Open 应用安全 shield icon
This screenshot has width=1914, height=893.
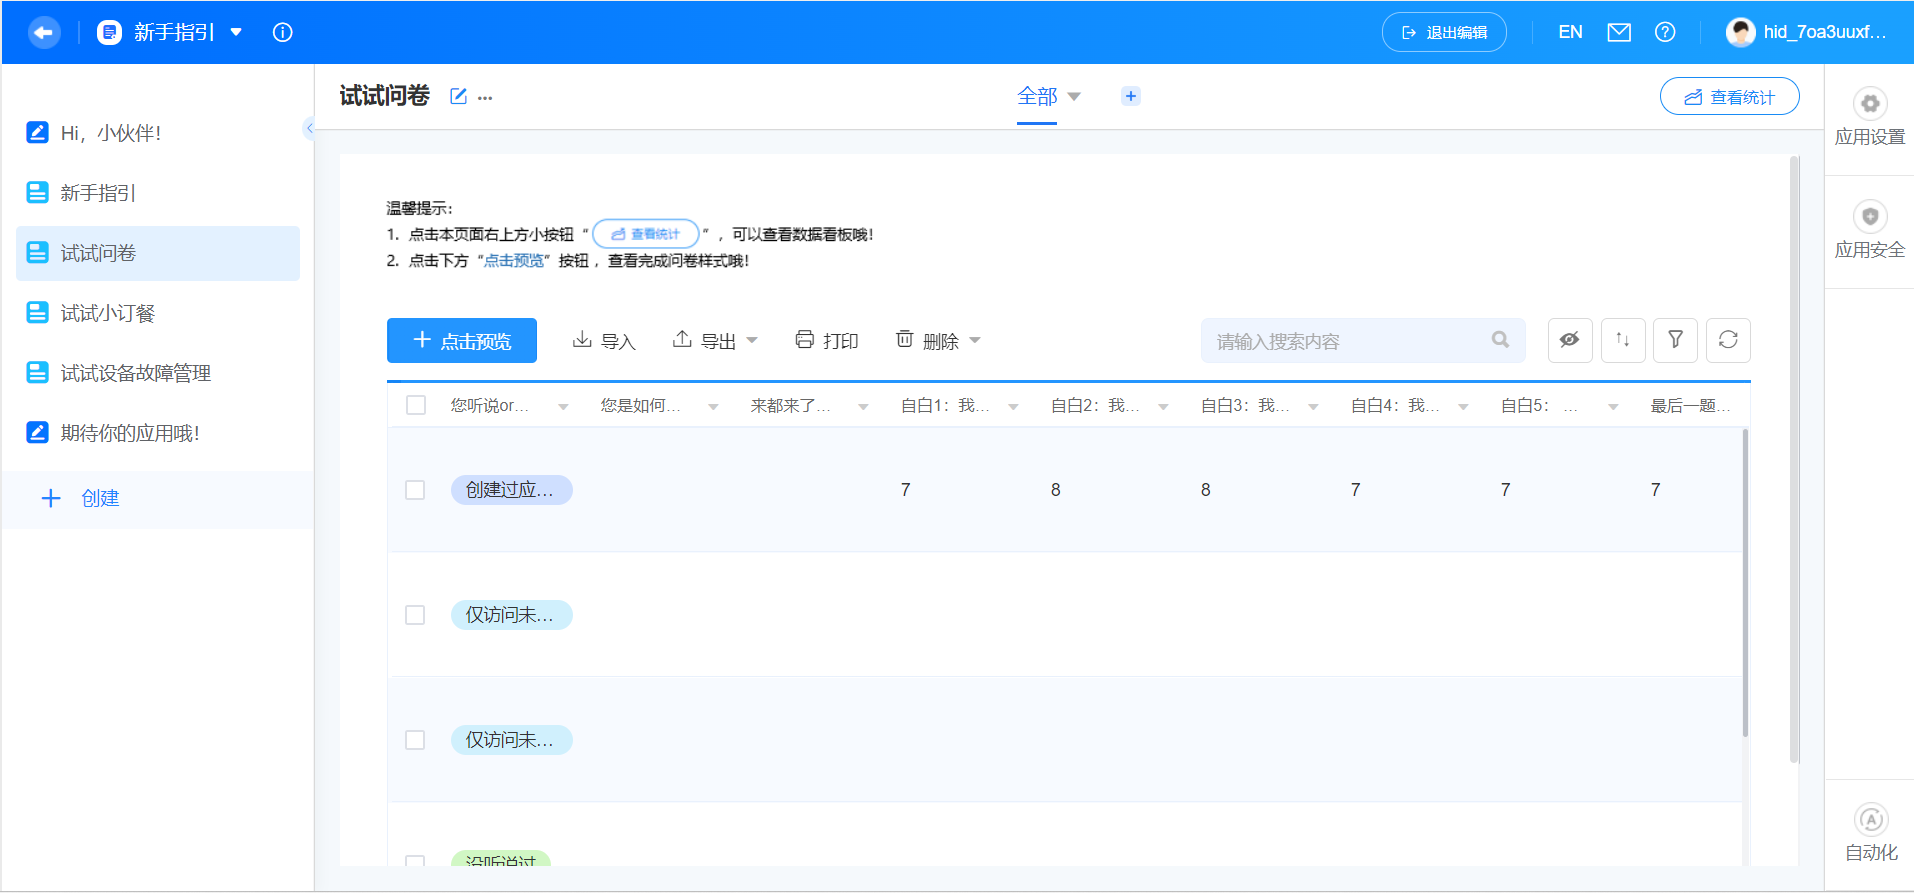click(1870, 216)
